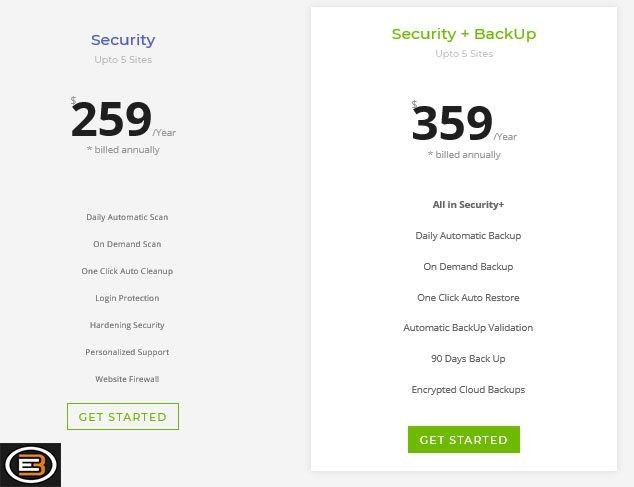Image resolution: width=634 pixels, height=487 pixels.
Task: Click the Hardening Security feature
Action: coord(127,325)
